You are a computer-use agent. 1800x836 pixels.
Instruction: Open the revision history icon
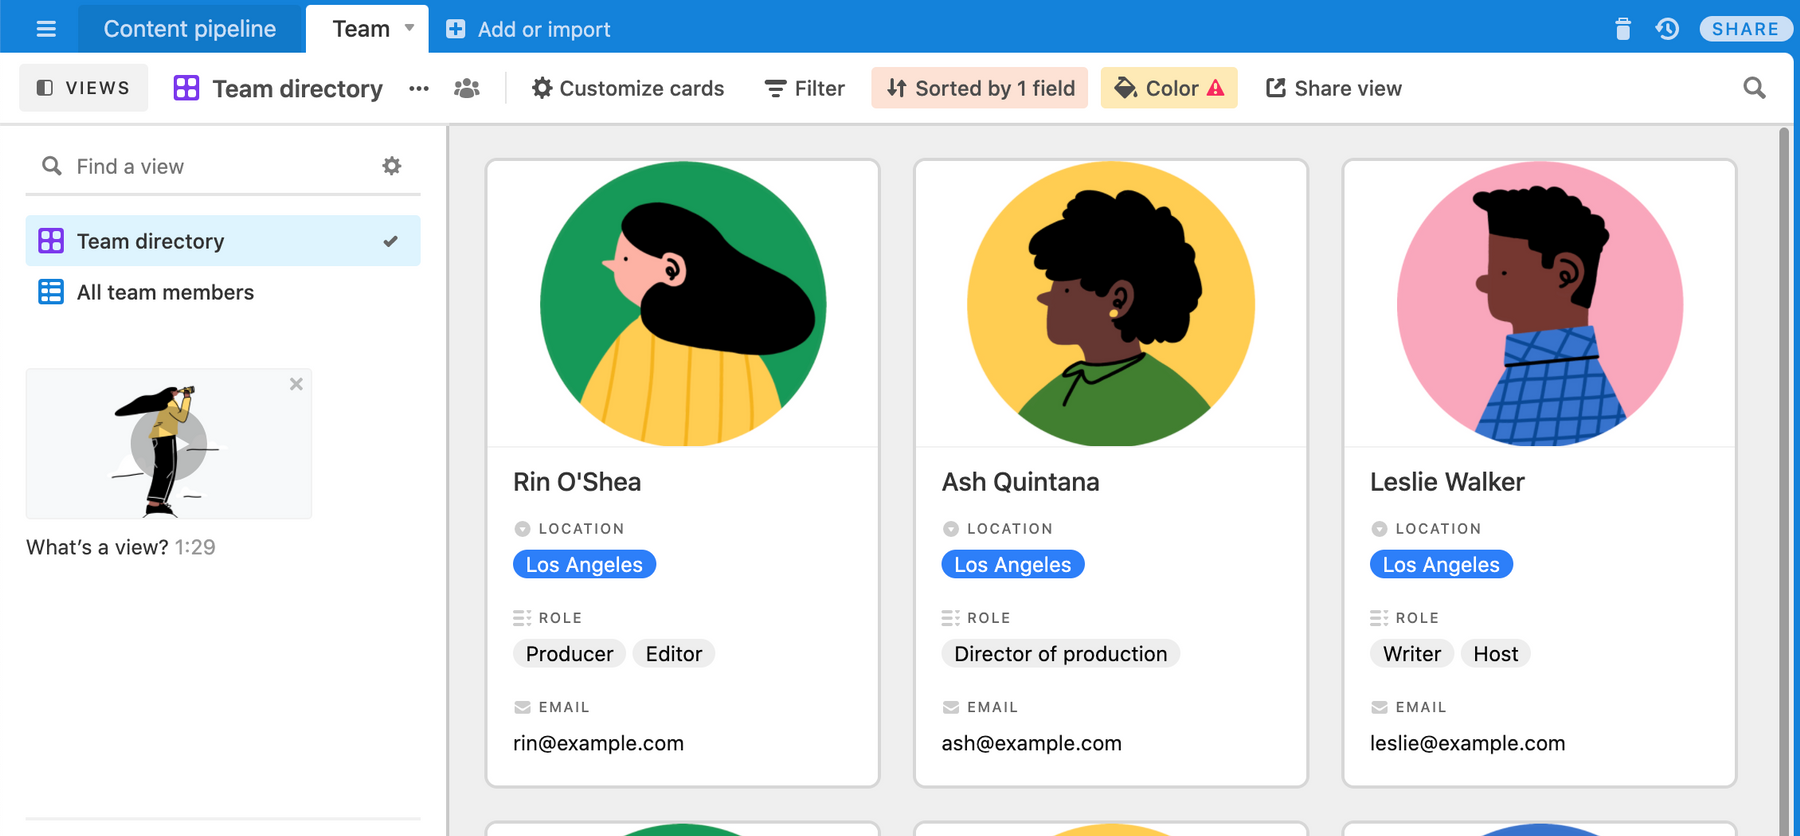click(1667, 29)
